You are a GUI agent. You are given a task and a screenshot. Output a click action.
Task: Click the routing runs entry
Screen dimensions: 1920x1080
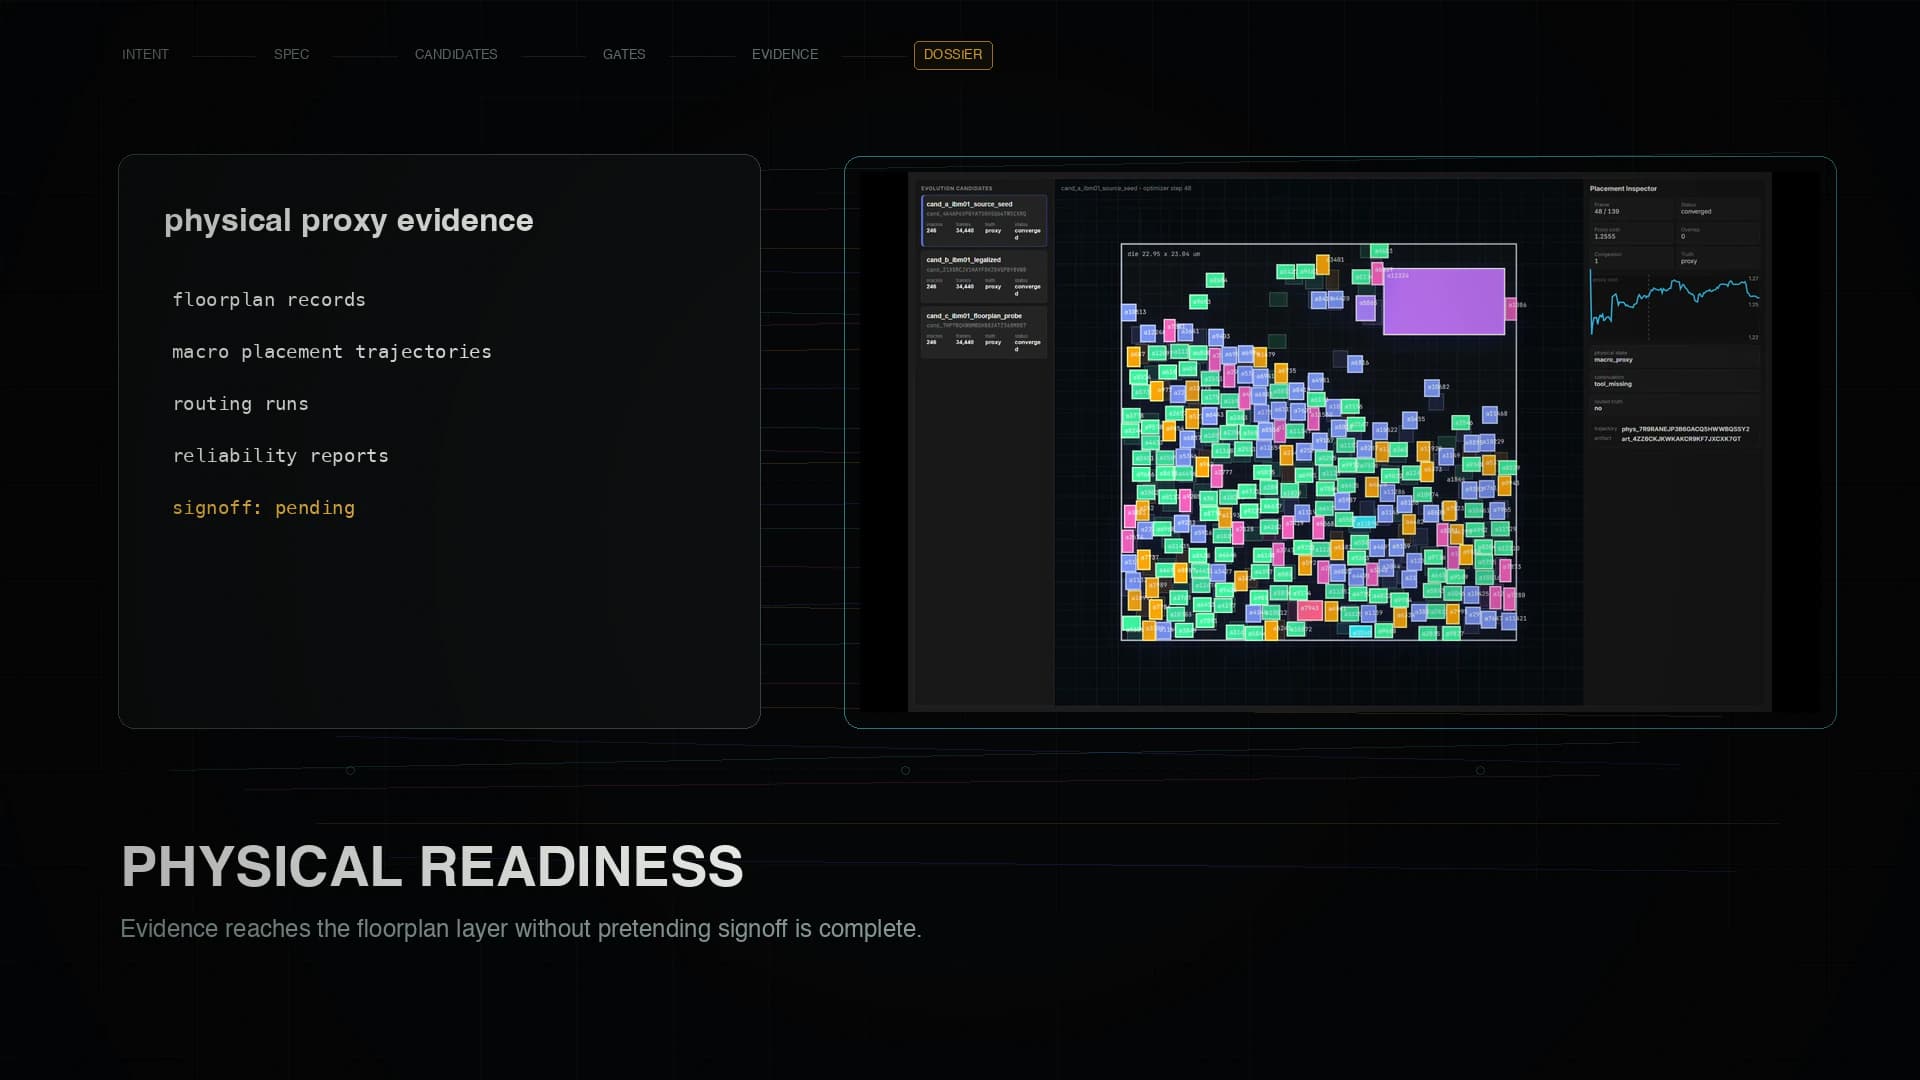[241, 404]
